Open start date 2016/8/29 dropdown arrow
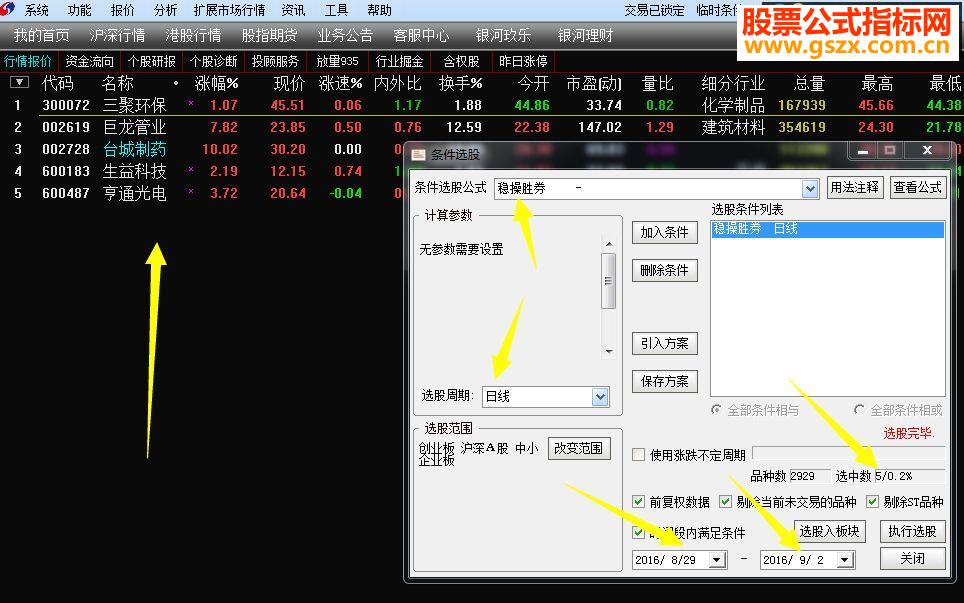 716,560
